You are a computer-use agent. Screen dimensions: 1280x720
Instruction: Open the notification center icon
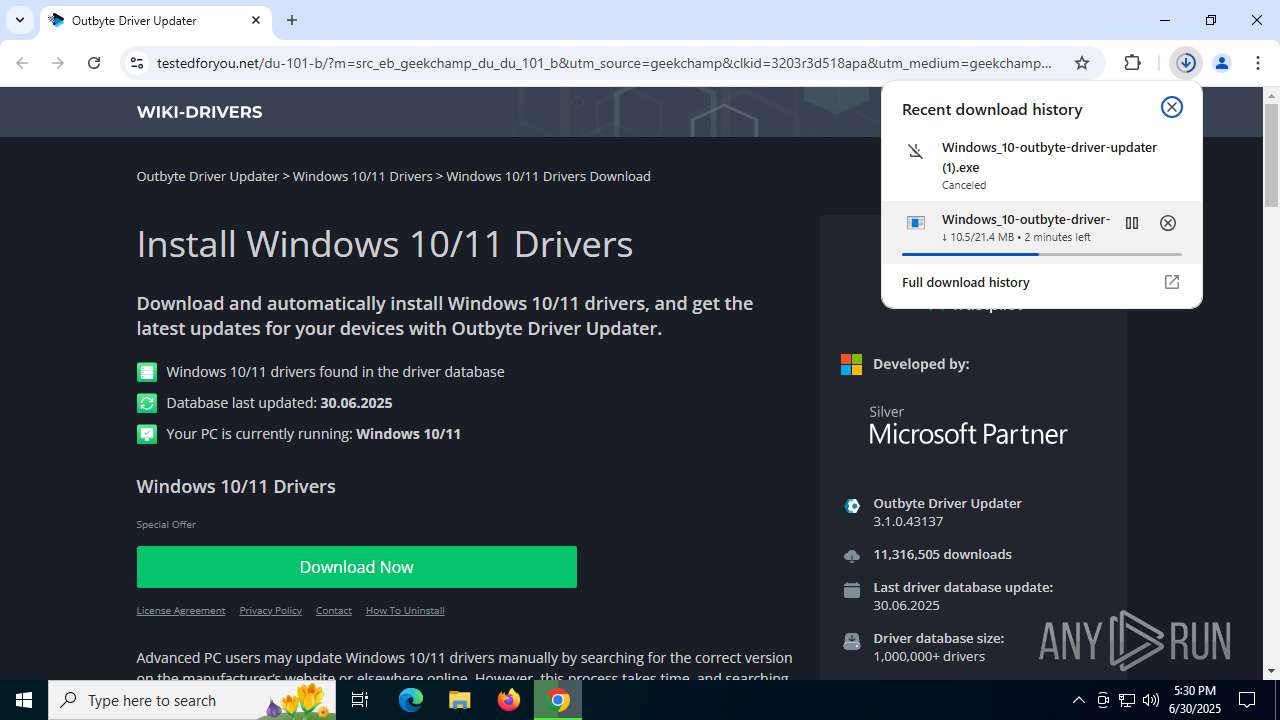click(x=1247, y=700)
